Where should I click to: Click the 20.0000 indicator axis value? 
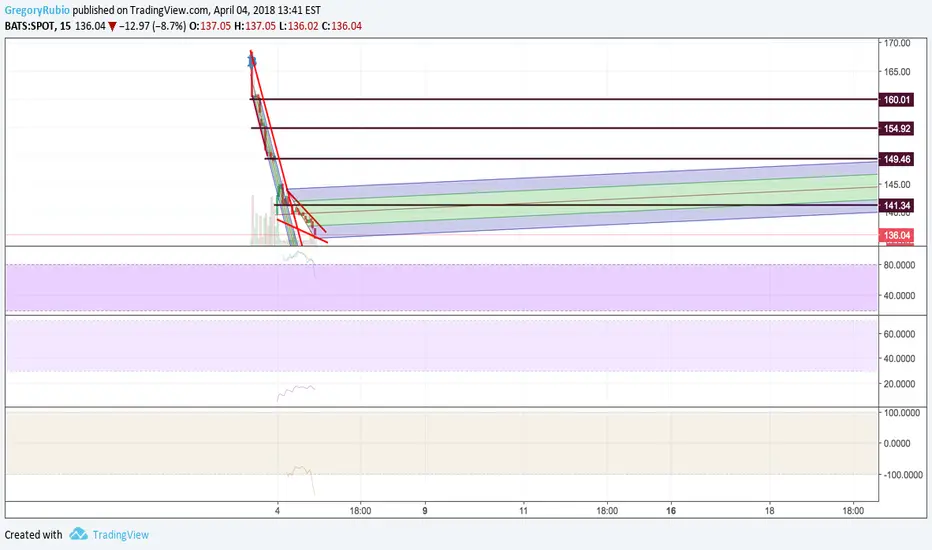(x=899, y=384)
